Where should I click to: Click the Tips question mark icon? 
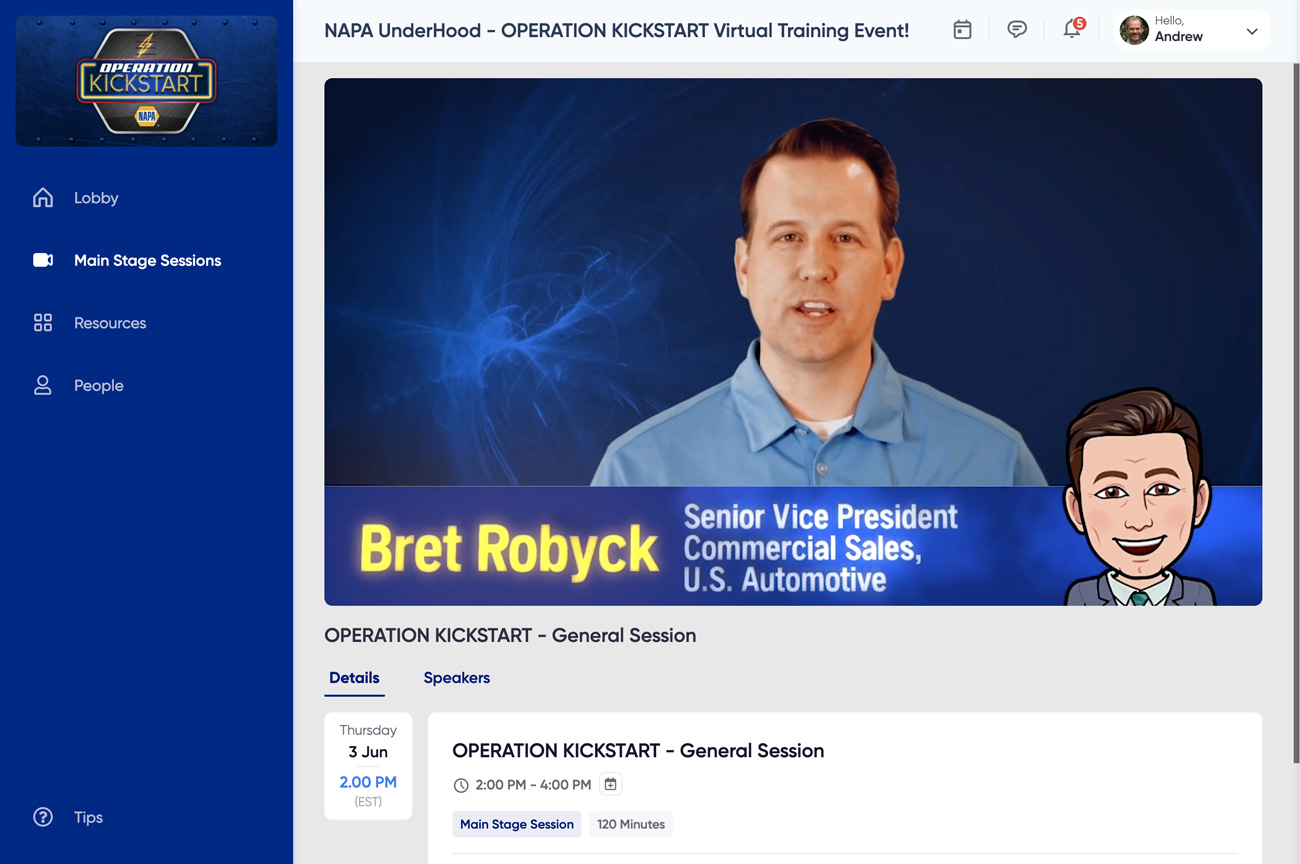(43, 817)
